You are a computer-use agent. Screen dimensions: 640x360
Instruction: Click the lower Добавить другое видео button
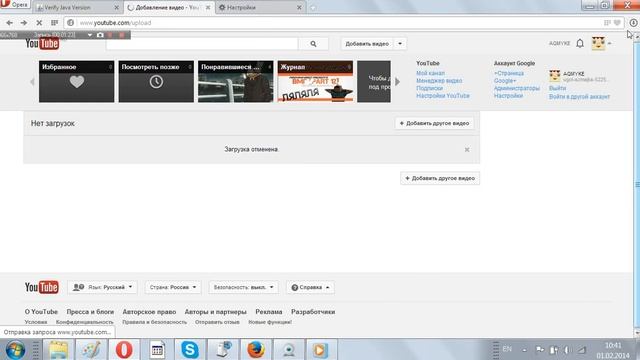pyautogui.click(x=440, y=178)
